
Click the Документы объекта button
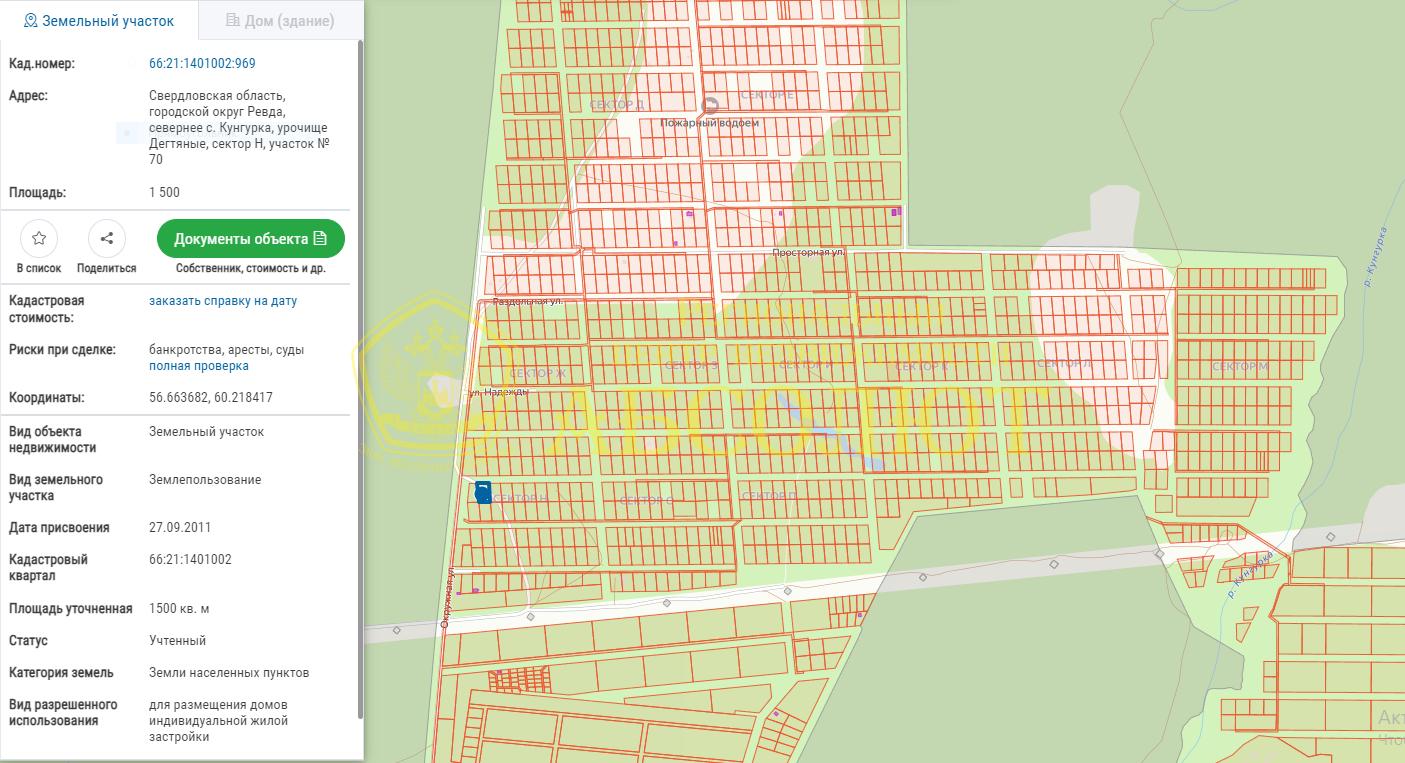(x=251, y=239)
